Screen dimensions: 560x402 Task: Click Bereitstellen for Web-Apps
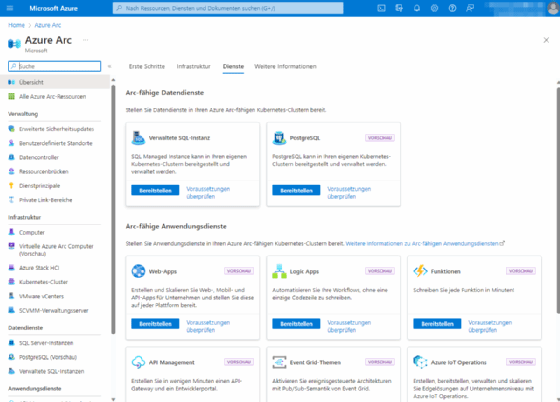[x=155, y=324]
